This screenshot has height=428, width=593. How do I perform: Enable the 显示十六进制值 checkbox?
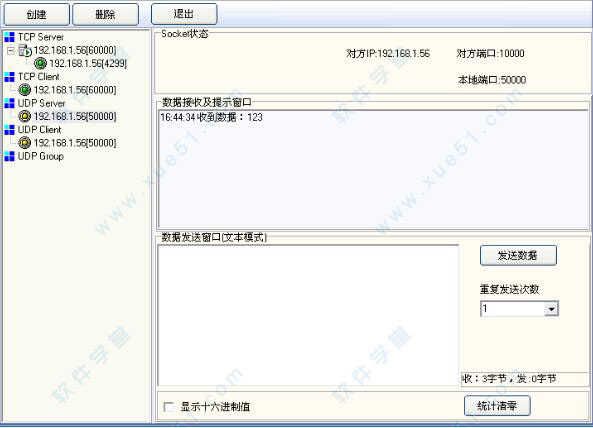(168, 407)
